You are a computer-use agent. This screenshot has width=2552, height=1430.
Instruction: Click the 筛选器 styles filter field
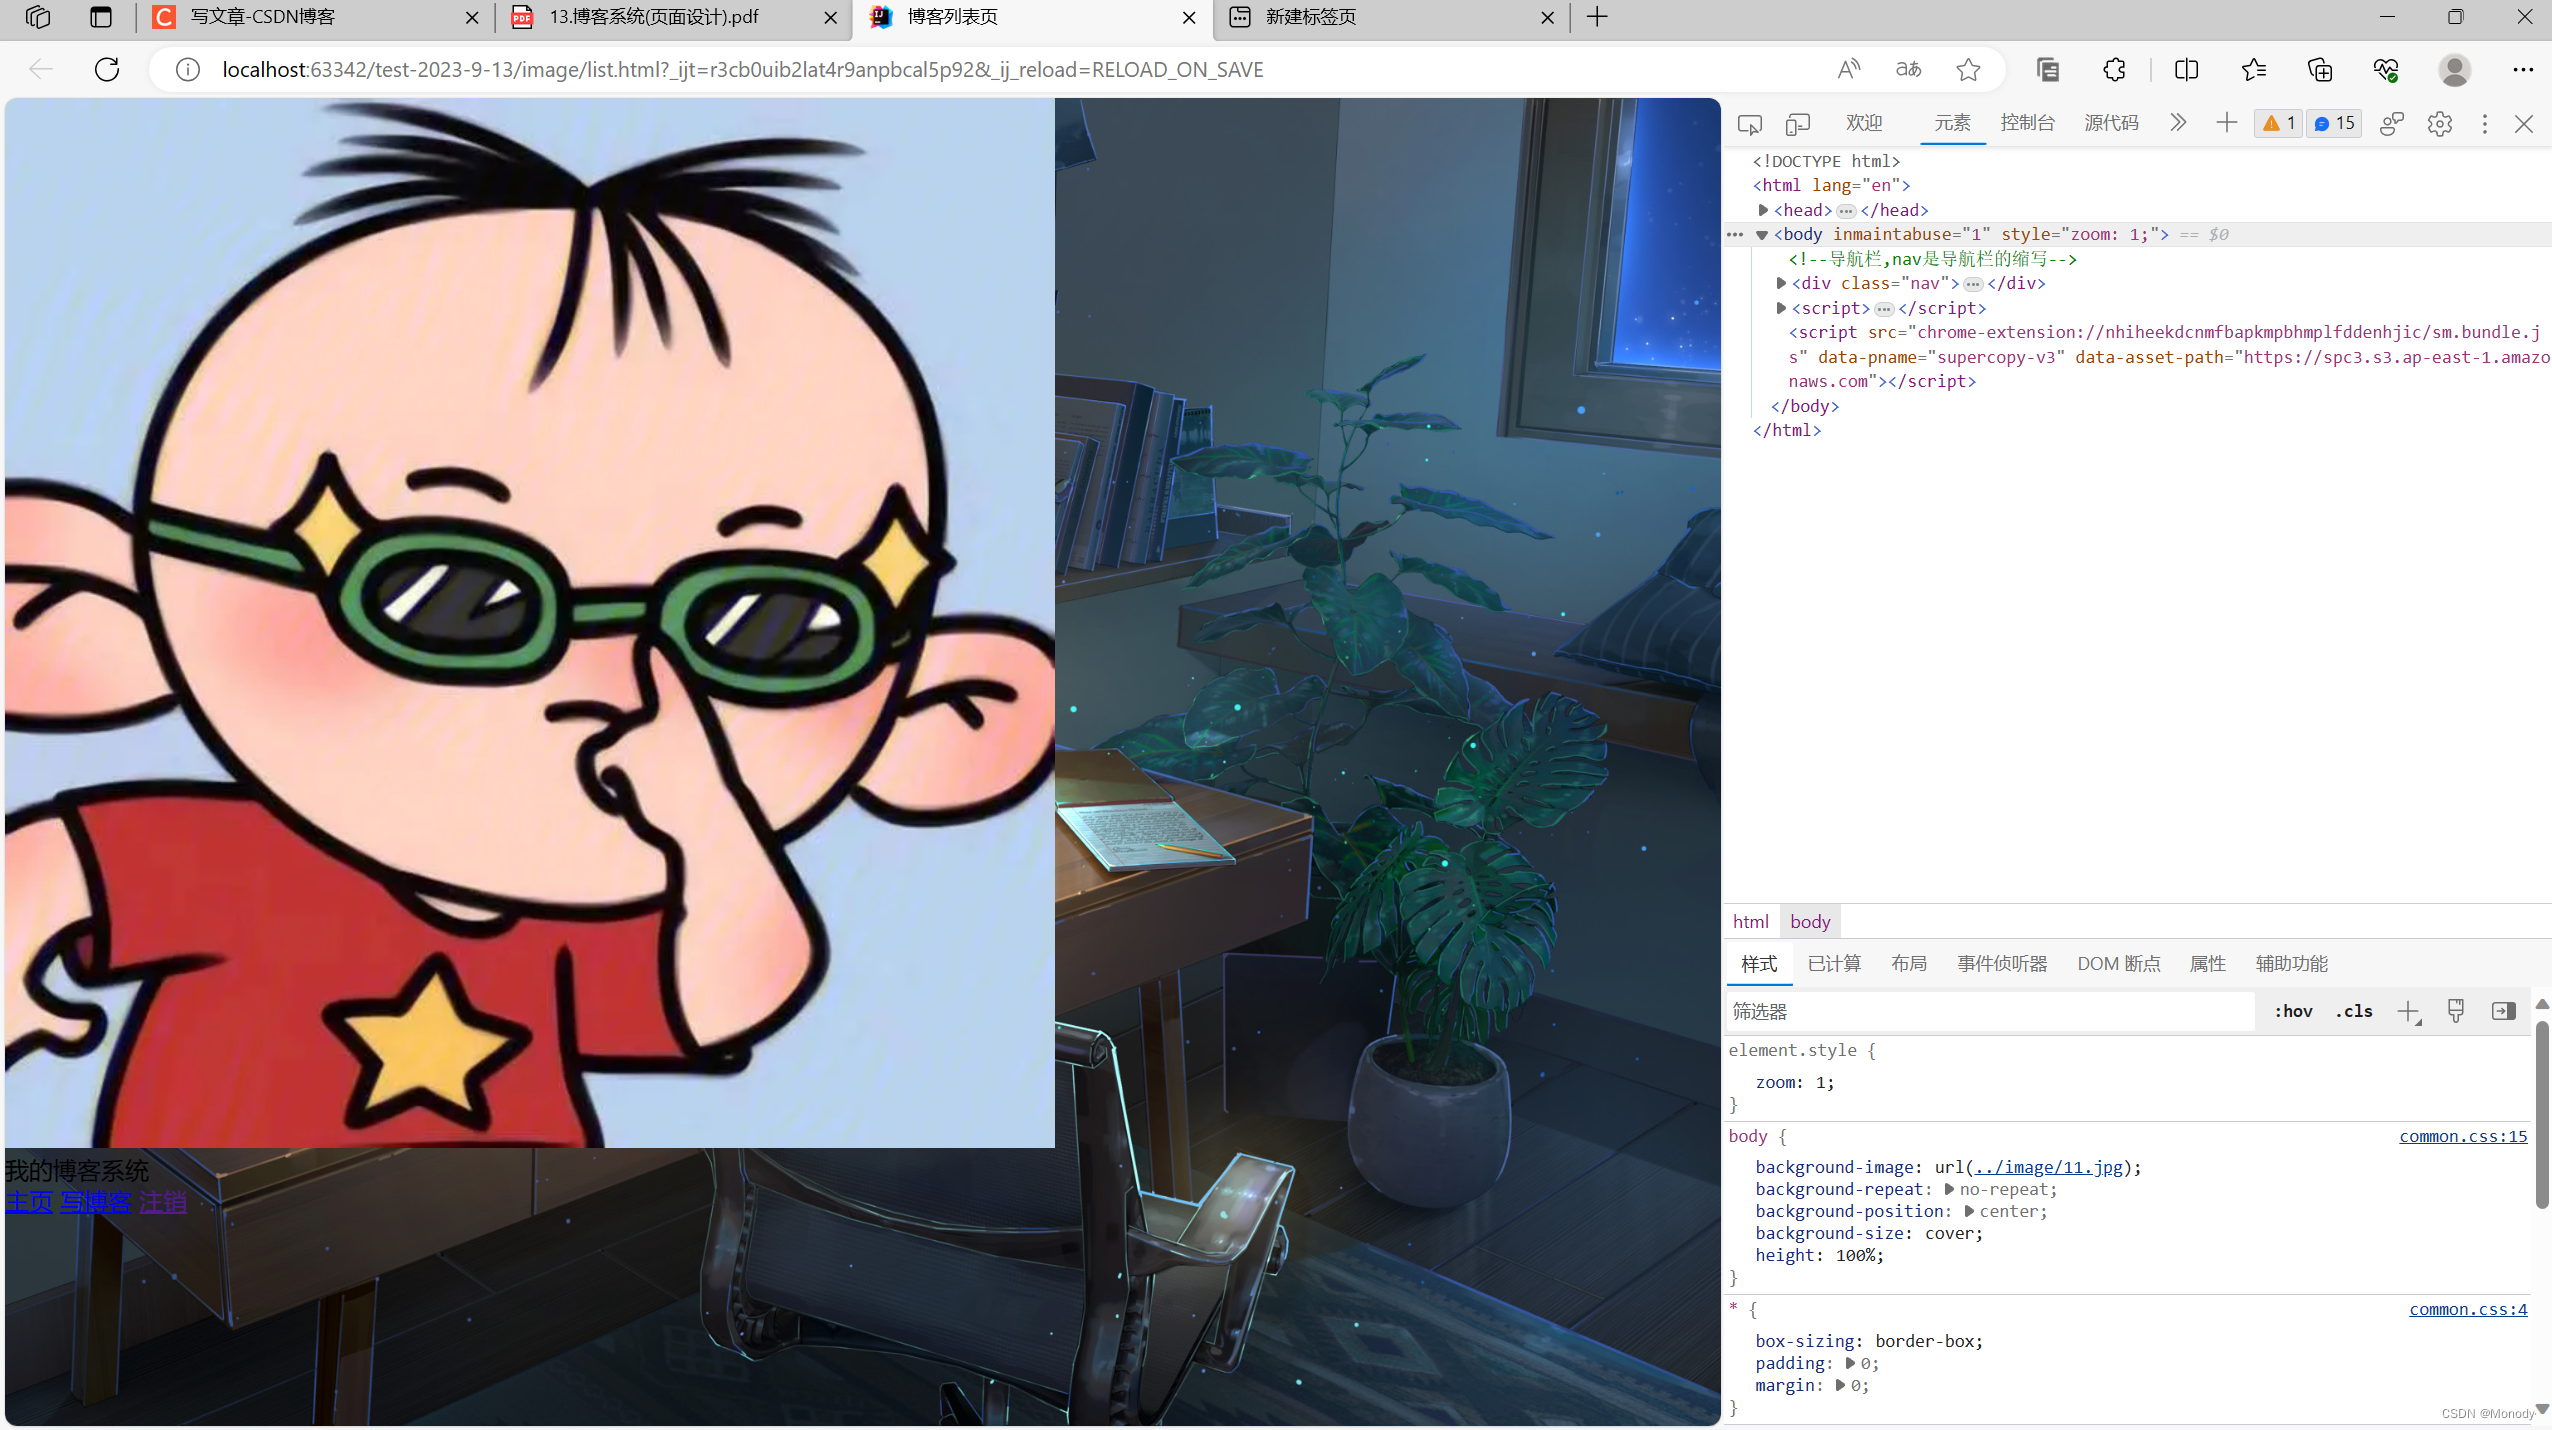[1990, 1011]
